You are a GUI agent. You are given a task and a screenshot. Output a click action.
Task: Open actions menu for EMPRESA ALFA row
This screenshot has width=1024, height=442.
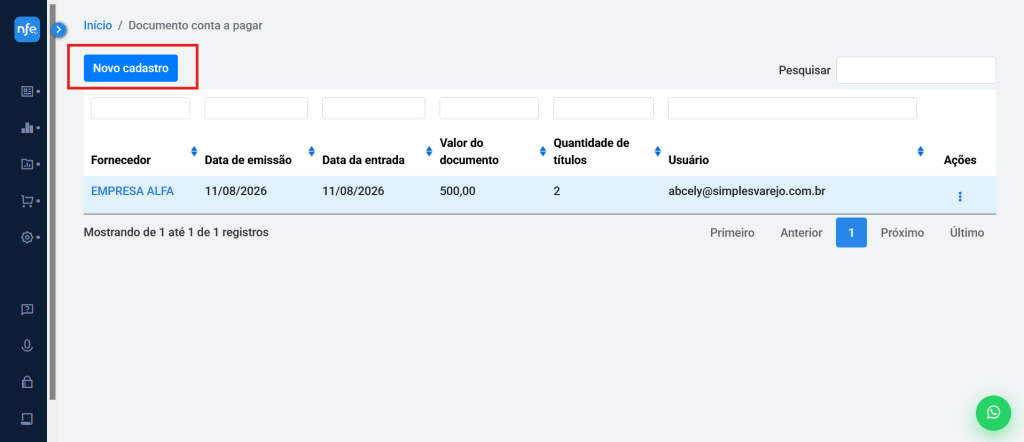click(x=959, y=197)
